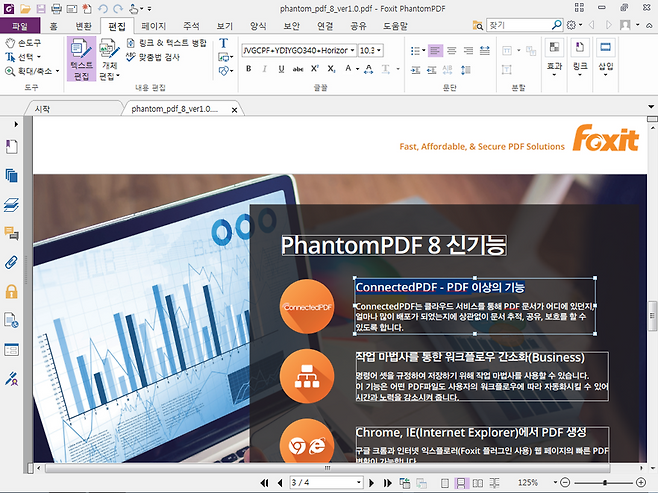
Task: Run 맞춤법 검사 spell check
Action: pyautogui.click(x=154, y=57)
